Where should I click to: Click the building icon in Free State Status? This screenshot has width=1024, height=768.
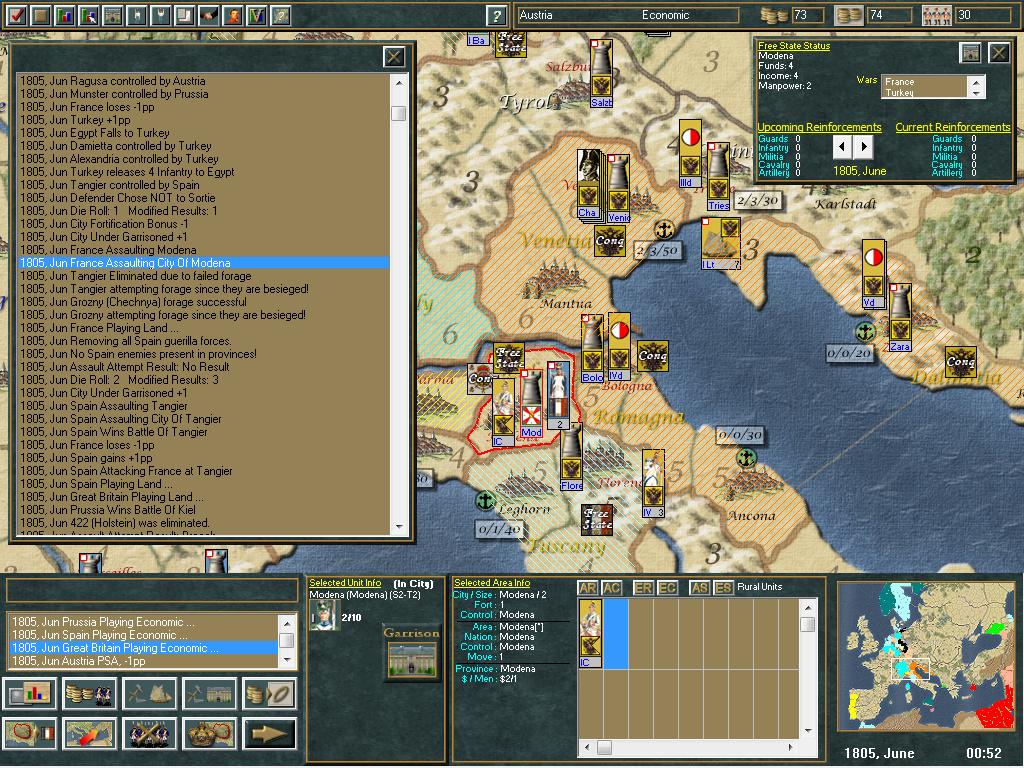tap(970, 53)
